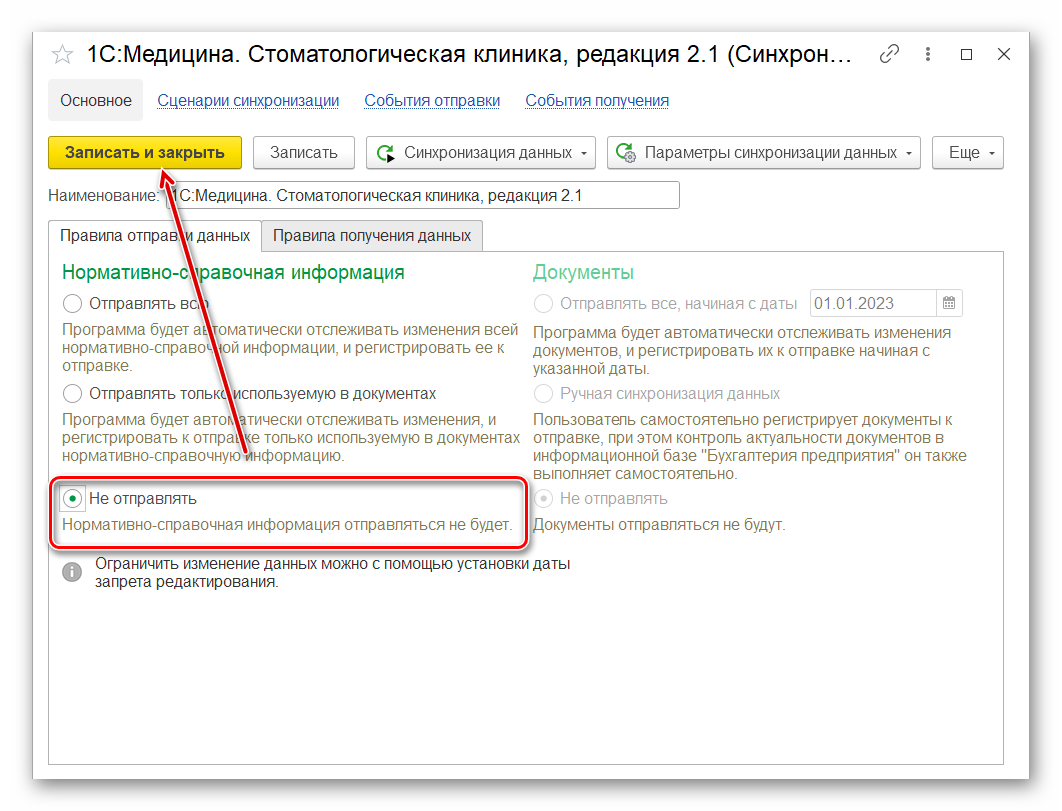Image resolution: width=1062 pixels, height=811 pixels.
Task: Copy link using the chain icon
Action: pyautogui.click(x=889, y=54)
